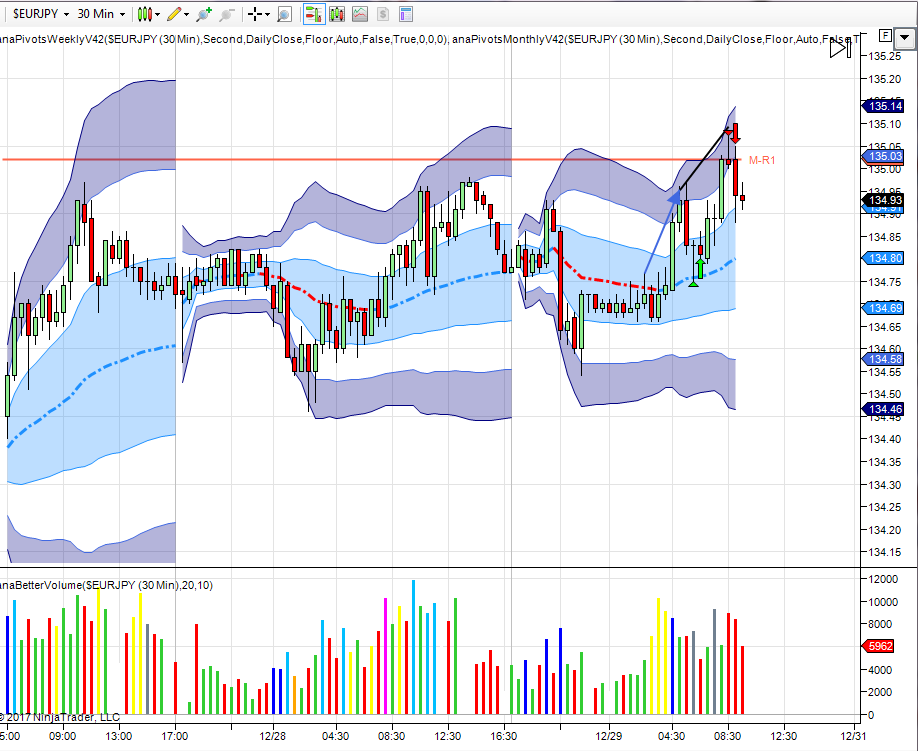The image size is (918, 751).
Task: Click the magenta volume bar
Action: 385,656
